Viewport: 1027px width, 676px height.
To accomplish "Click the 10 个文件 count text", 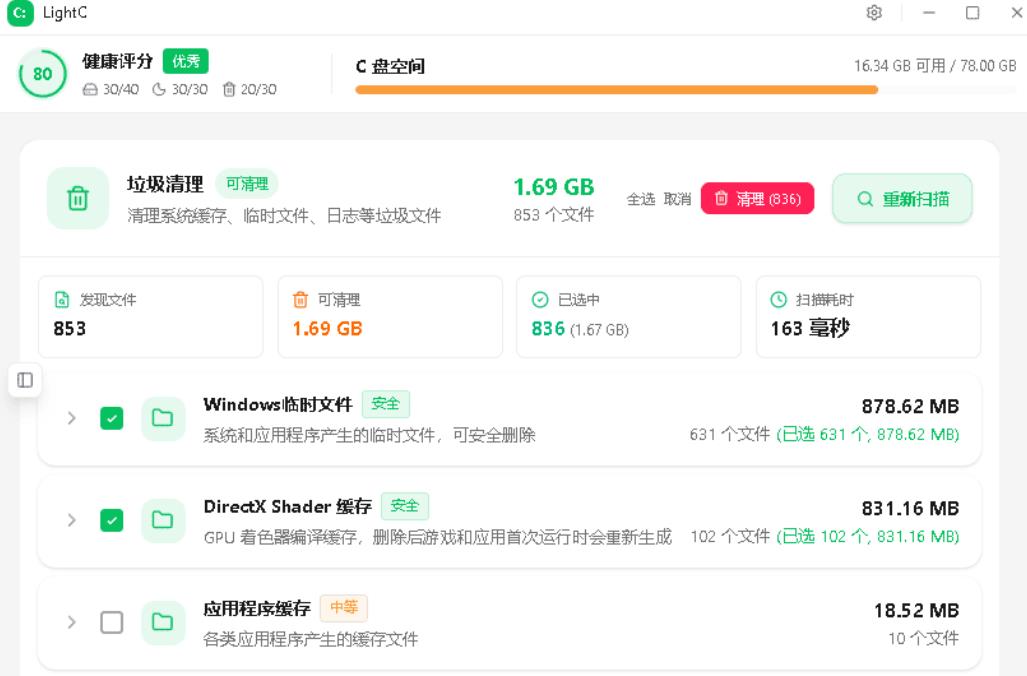I will point(924,638).
